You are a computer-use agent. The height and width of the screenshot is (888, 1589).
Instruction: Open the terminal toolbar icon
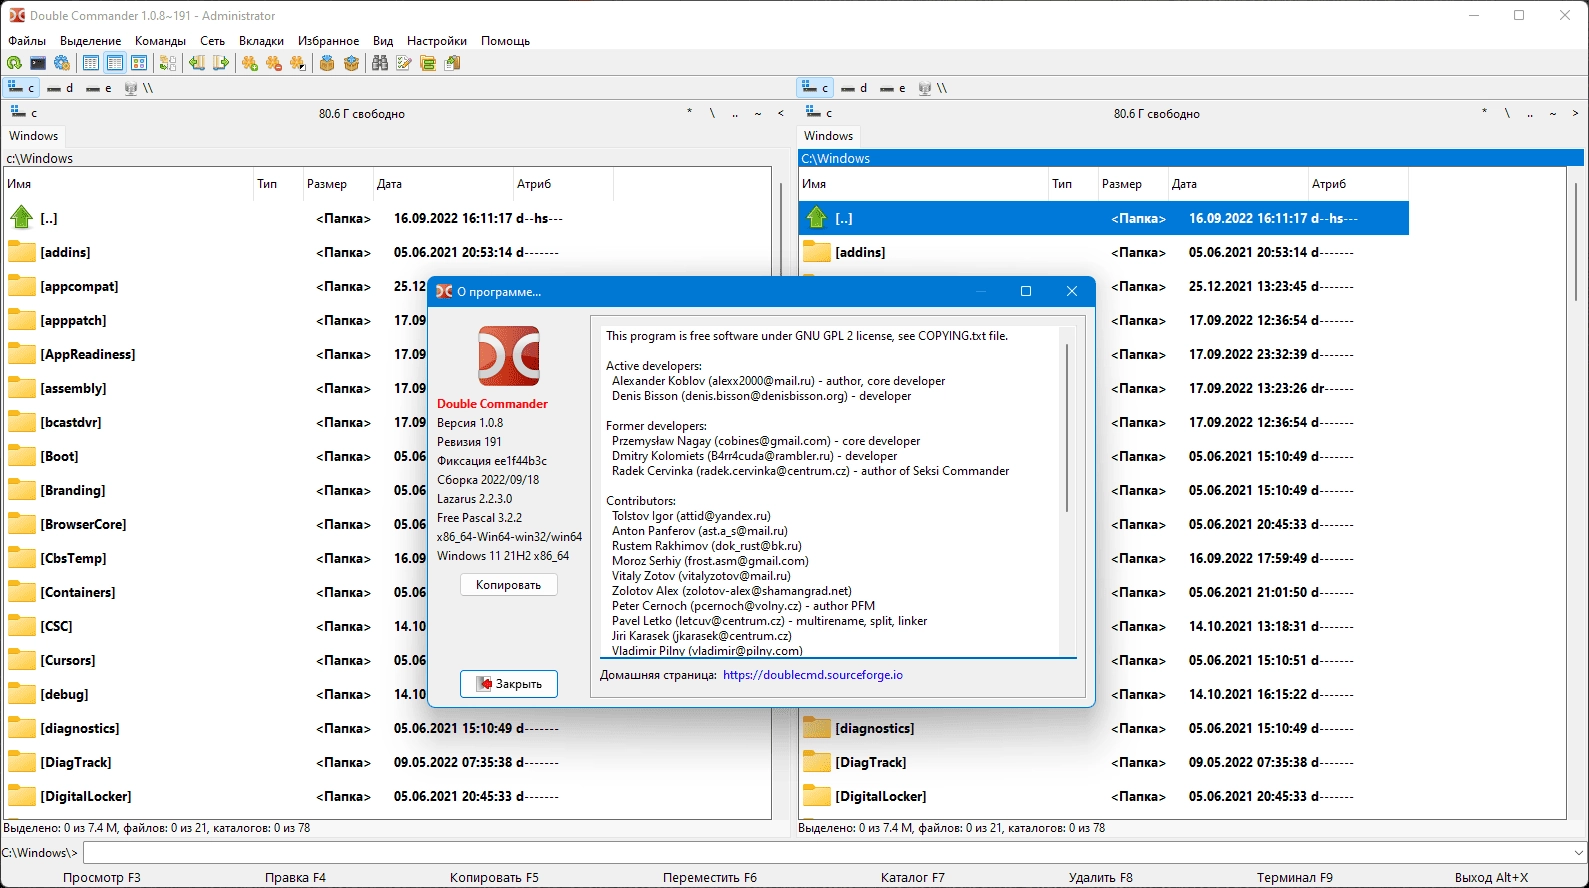[x=38, y=63]
